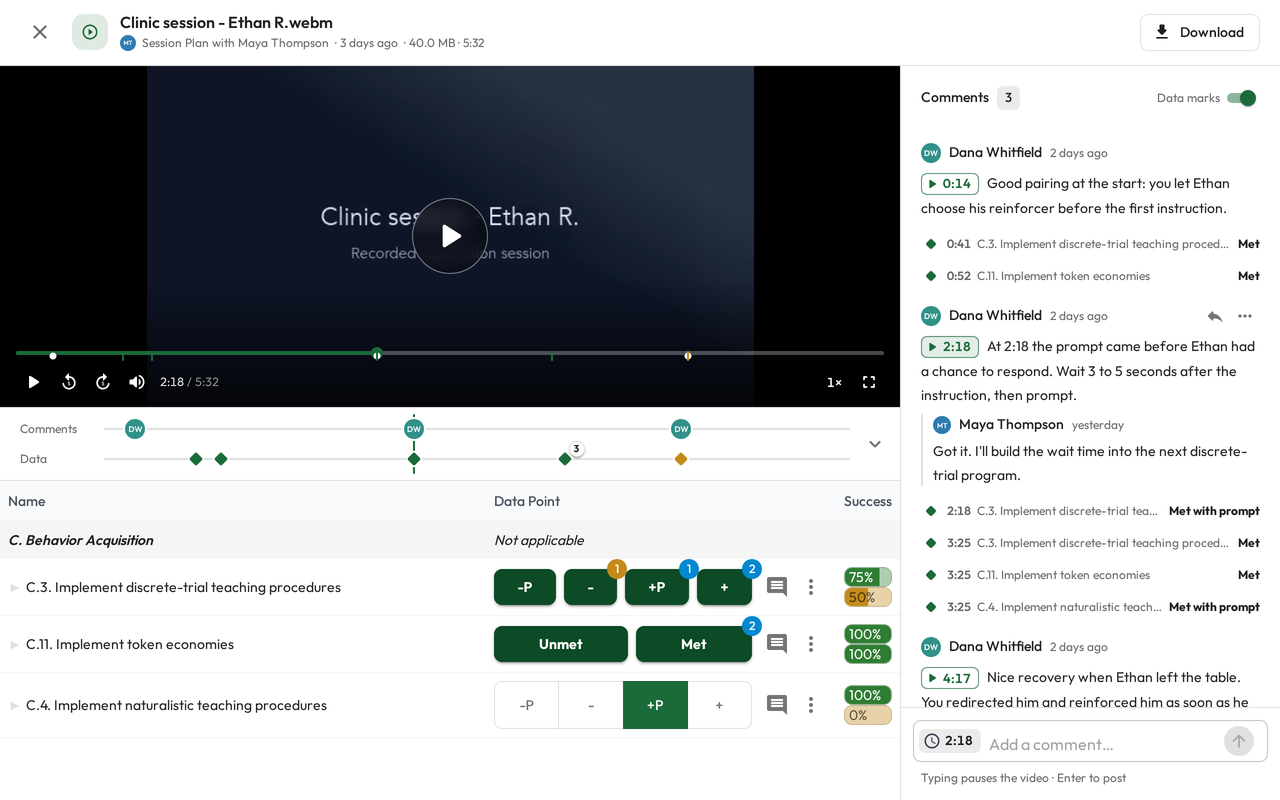Seek on the video progress bar
Screen dimensions: 1280x800
point(450,353)
